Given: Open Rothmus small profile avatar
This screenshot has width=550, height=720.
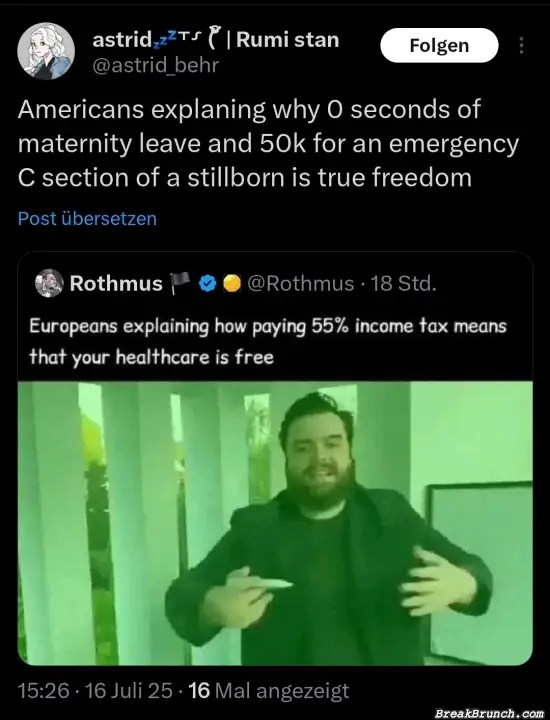Looking at the screenshot, I should tap(49, 283).
